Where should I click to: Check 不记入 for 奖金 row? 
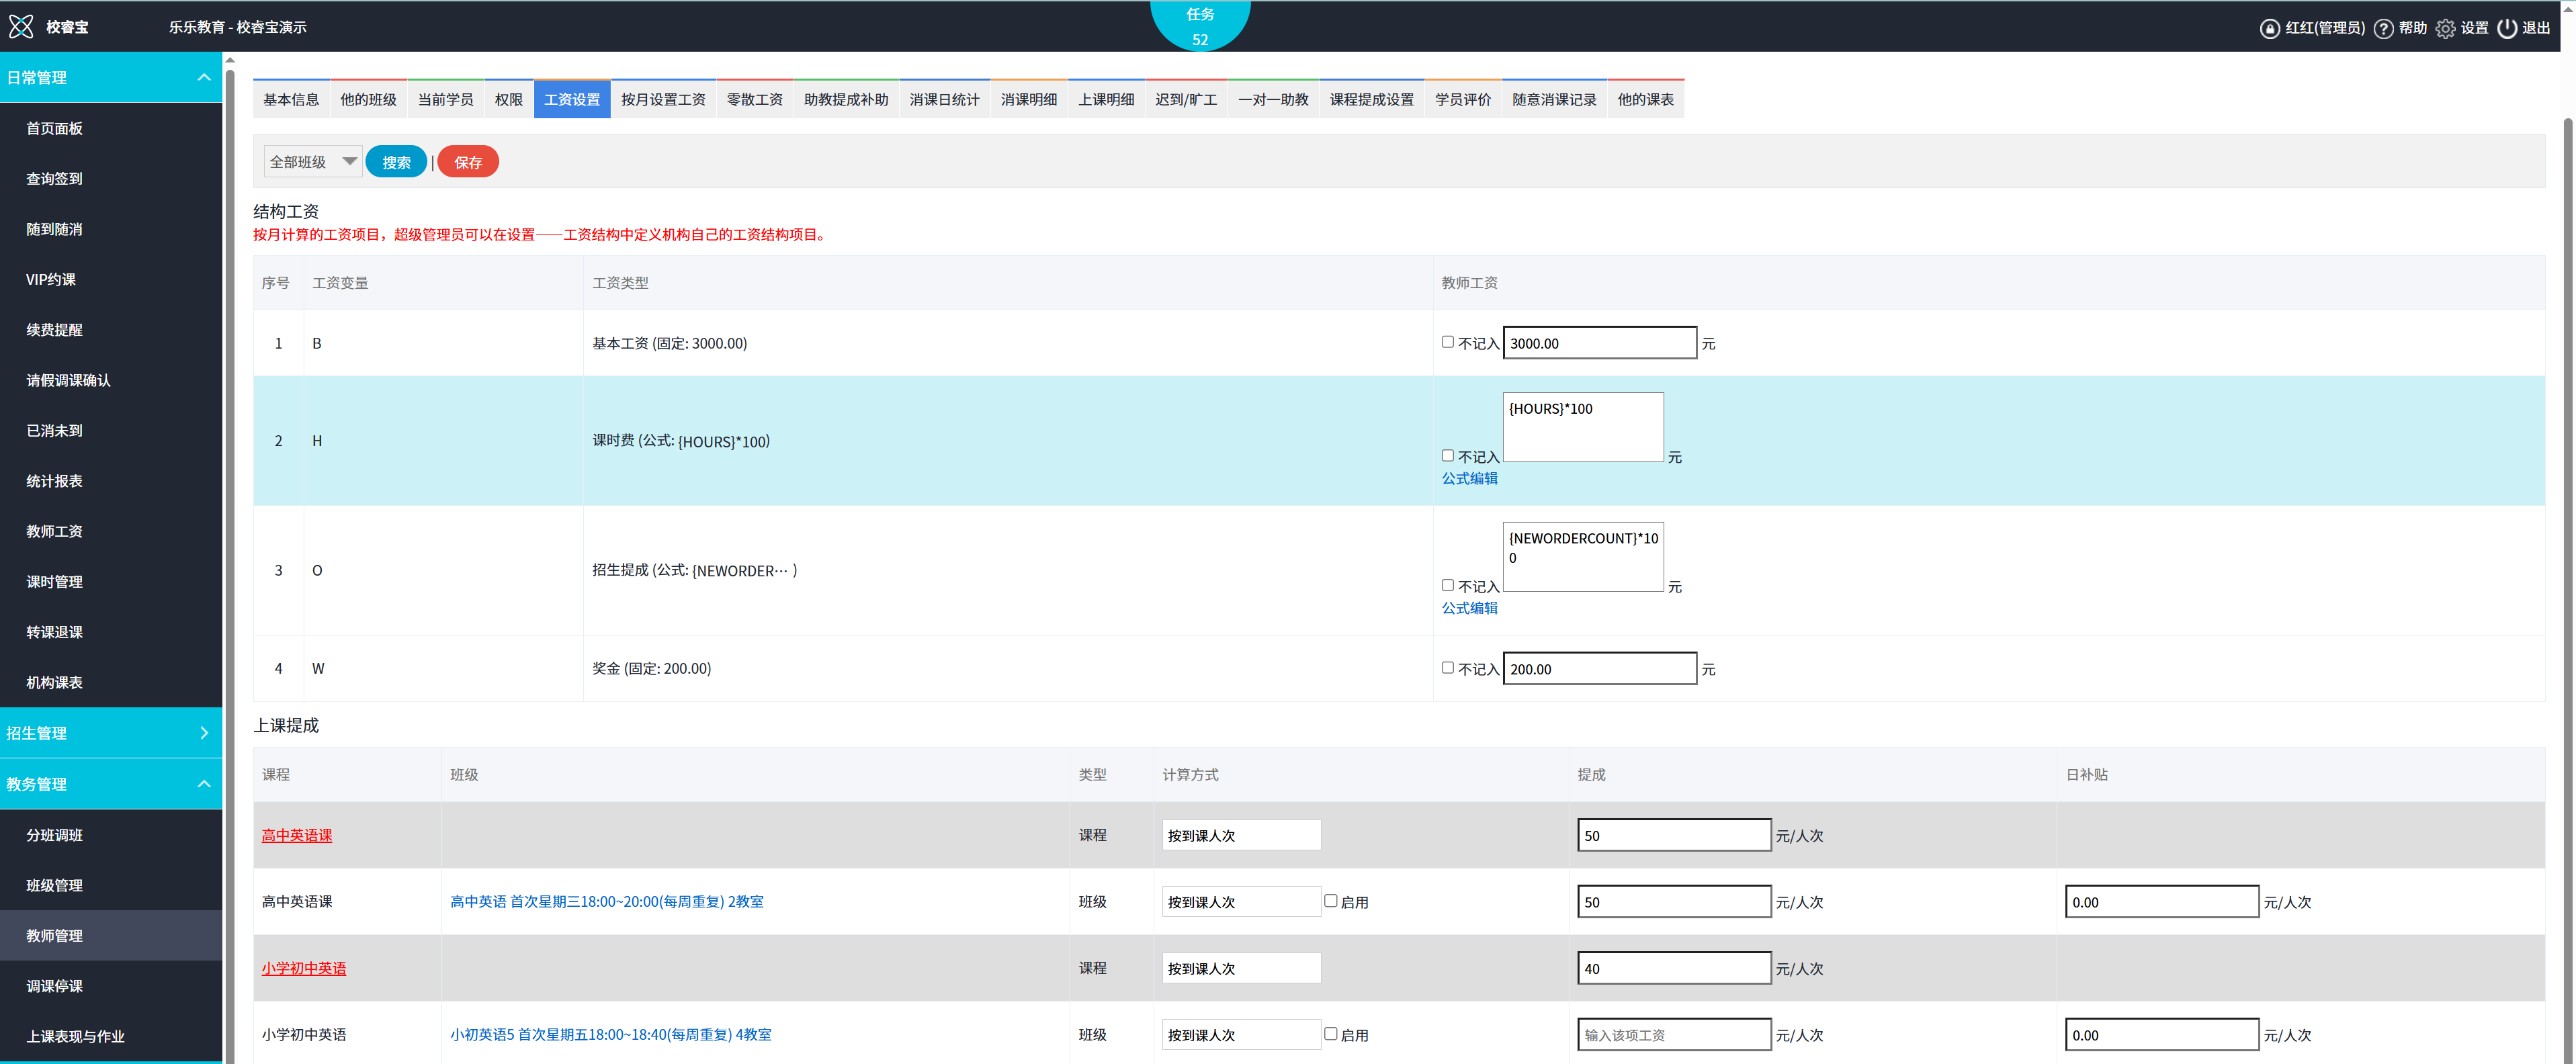tap(1447, 668)
